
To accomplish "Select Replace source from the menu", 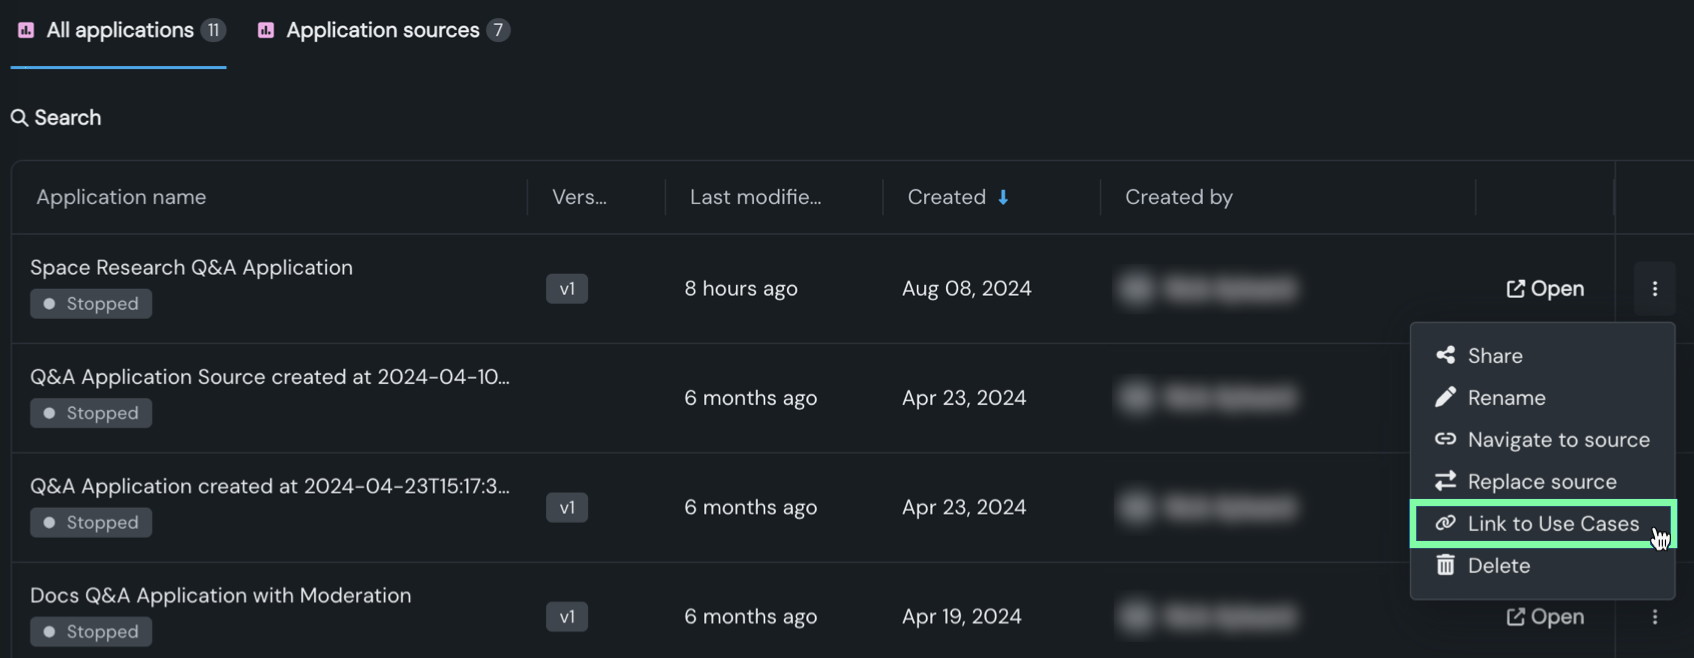I will (x=1541, y=481).
